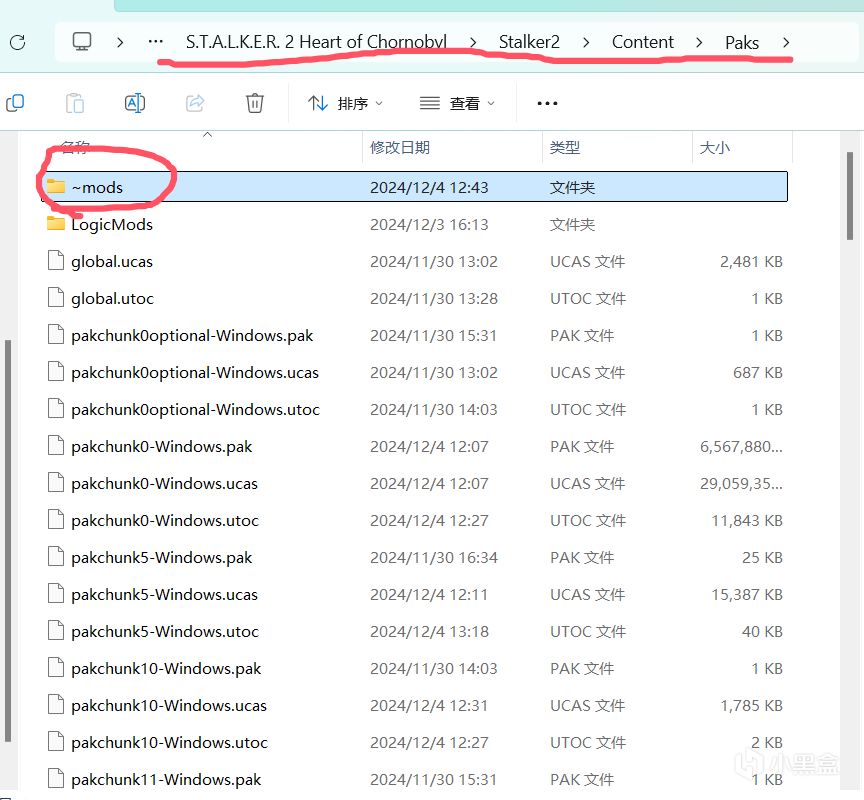The height and width of the screenshot is (800, 864).
Task: Select pakchunk0-Windows.pak file
Action: pyautogui.click(x=414, y=446)
